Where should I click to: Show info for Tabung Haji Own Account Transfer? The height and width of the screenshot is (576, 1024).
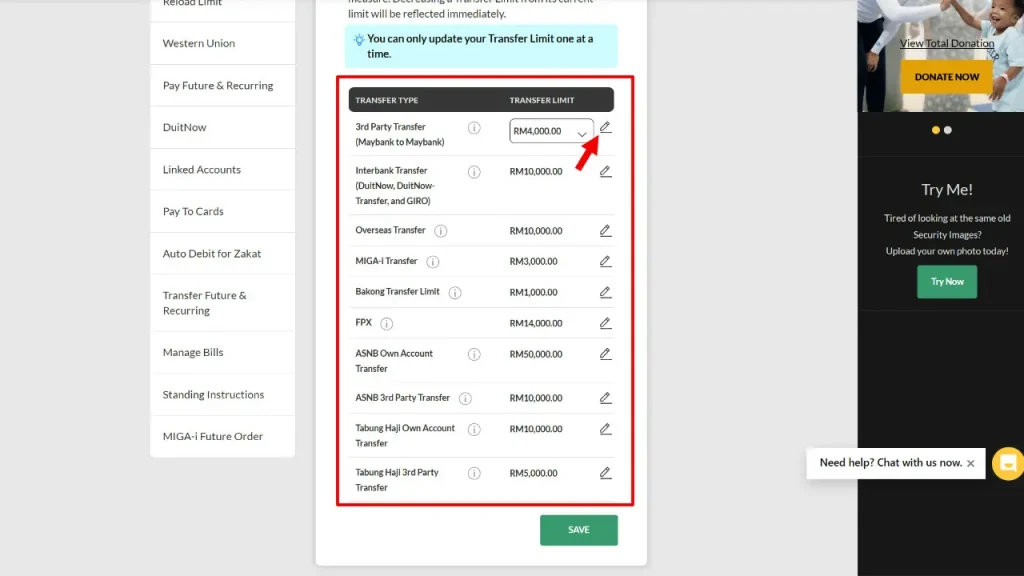(x=474, y=429)
